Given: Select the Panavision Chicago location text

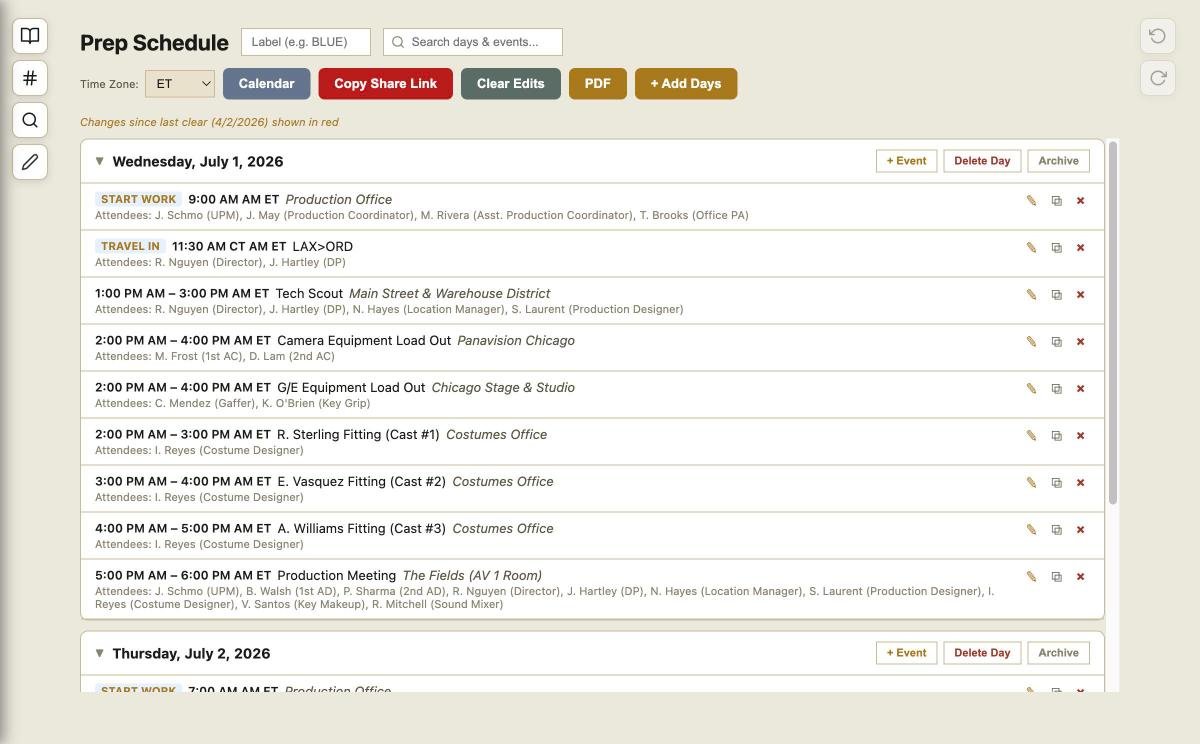Looking at the screenshot, I should point(516,341).
